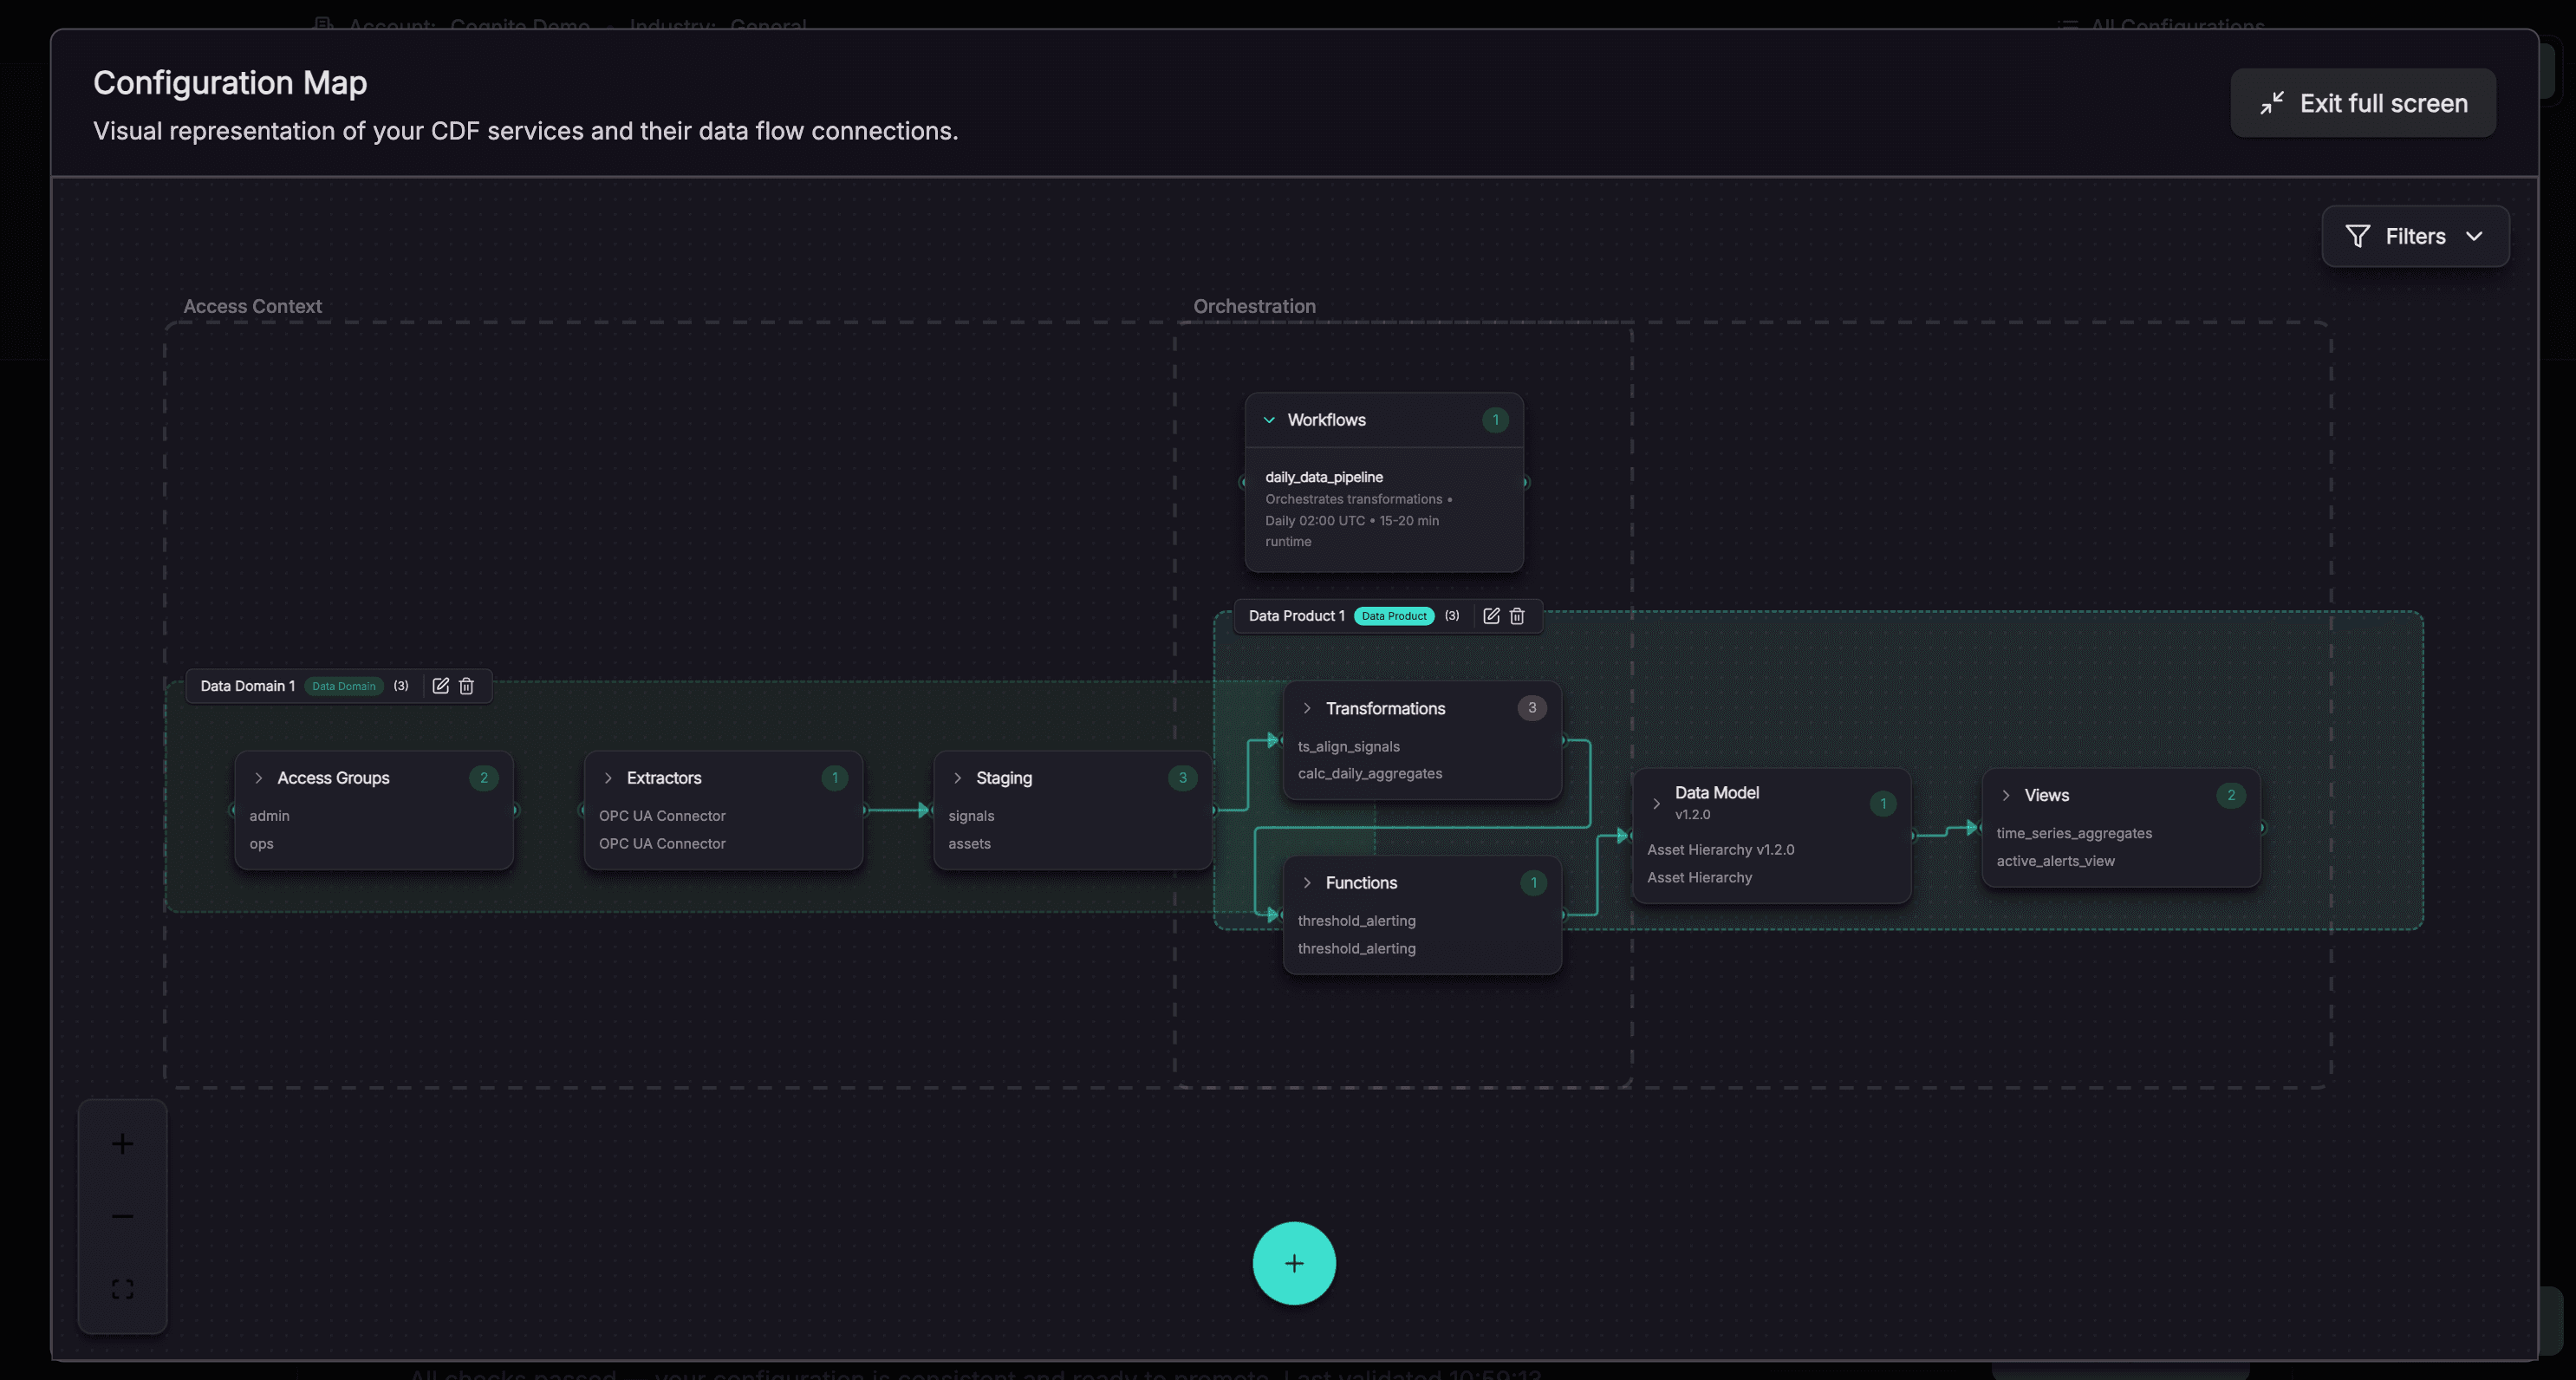Delete Data Product 1 using the trash icon
The image size is (2576, 1380).
(x=1517, y=616)
